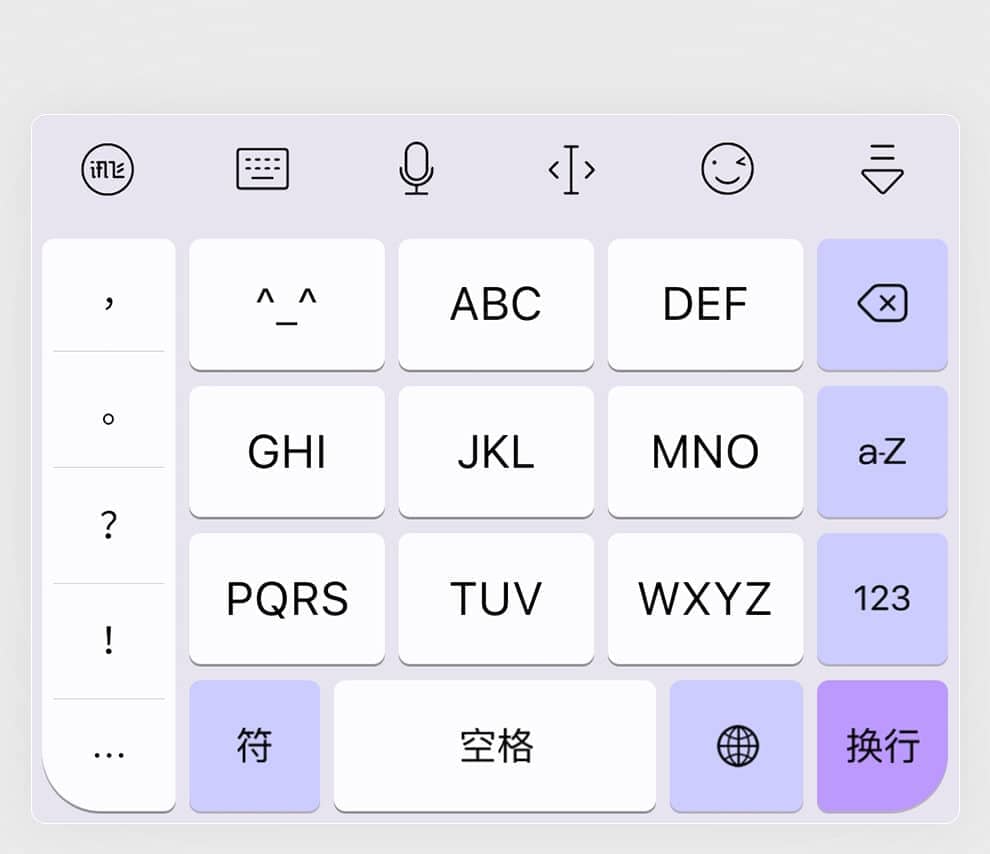Image resolution: width=990 pixels, height=854 pixels.
Task: Start voice input with microphone icon
Action: (417, 169)
